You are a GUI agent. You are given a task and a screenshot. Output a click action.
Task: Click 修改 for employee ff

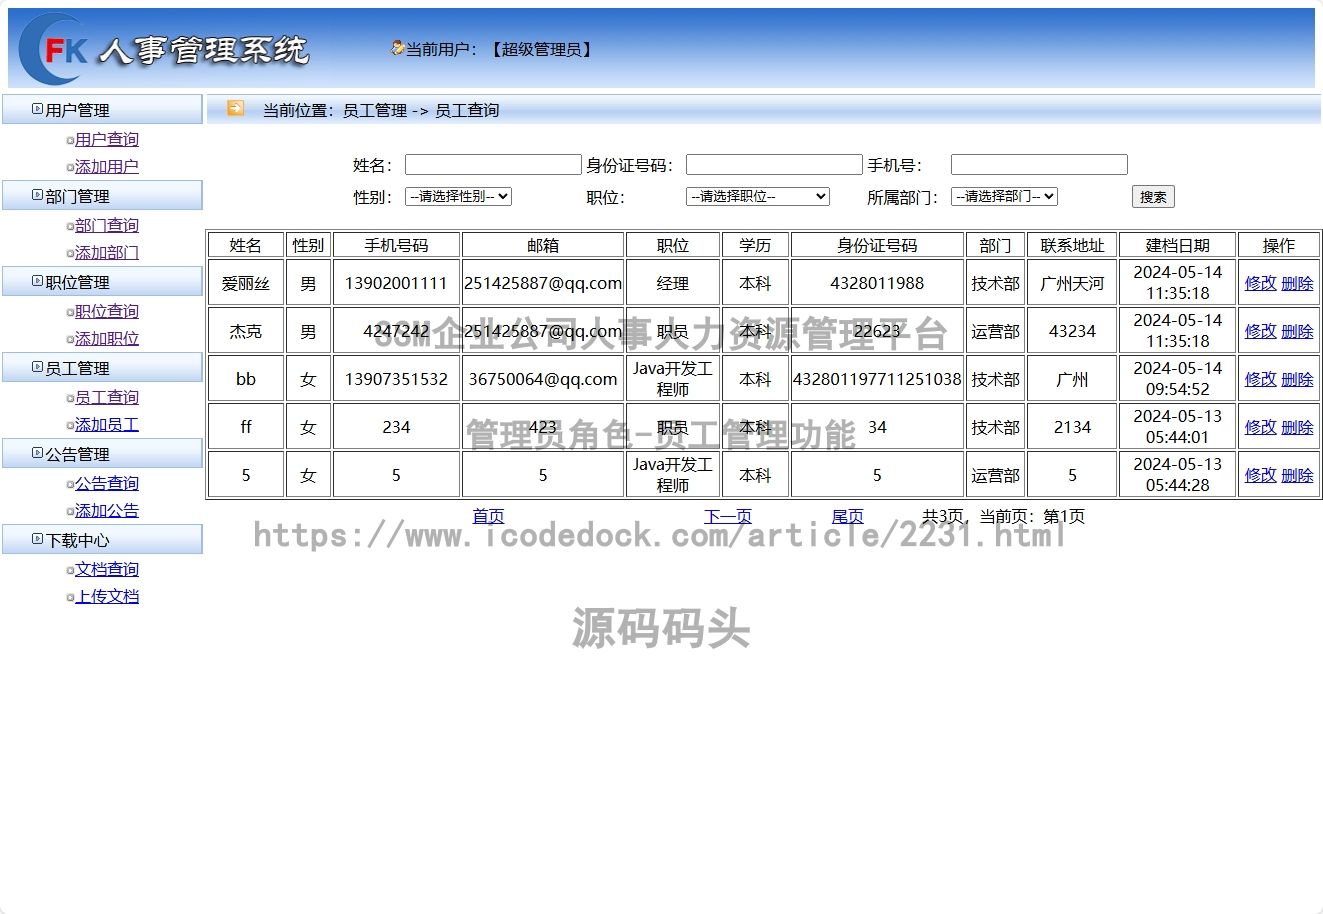tap(1260, 427)
